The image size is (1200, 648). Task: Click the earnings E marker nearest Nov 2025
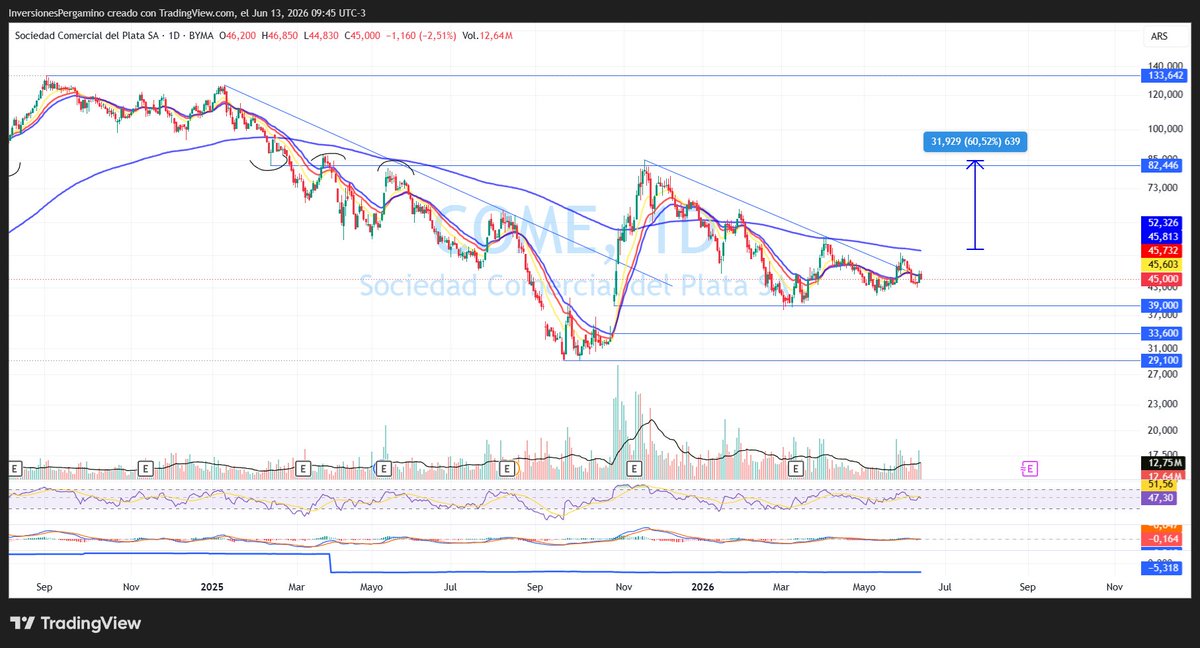(634, 468)
